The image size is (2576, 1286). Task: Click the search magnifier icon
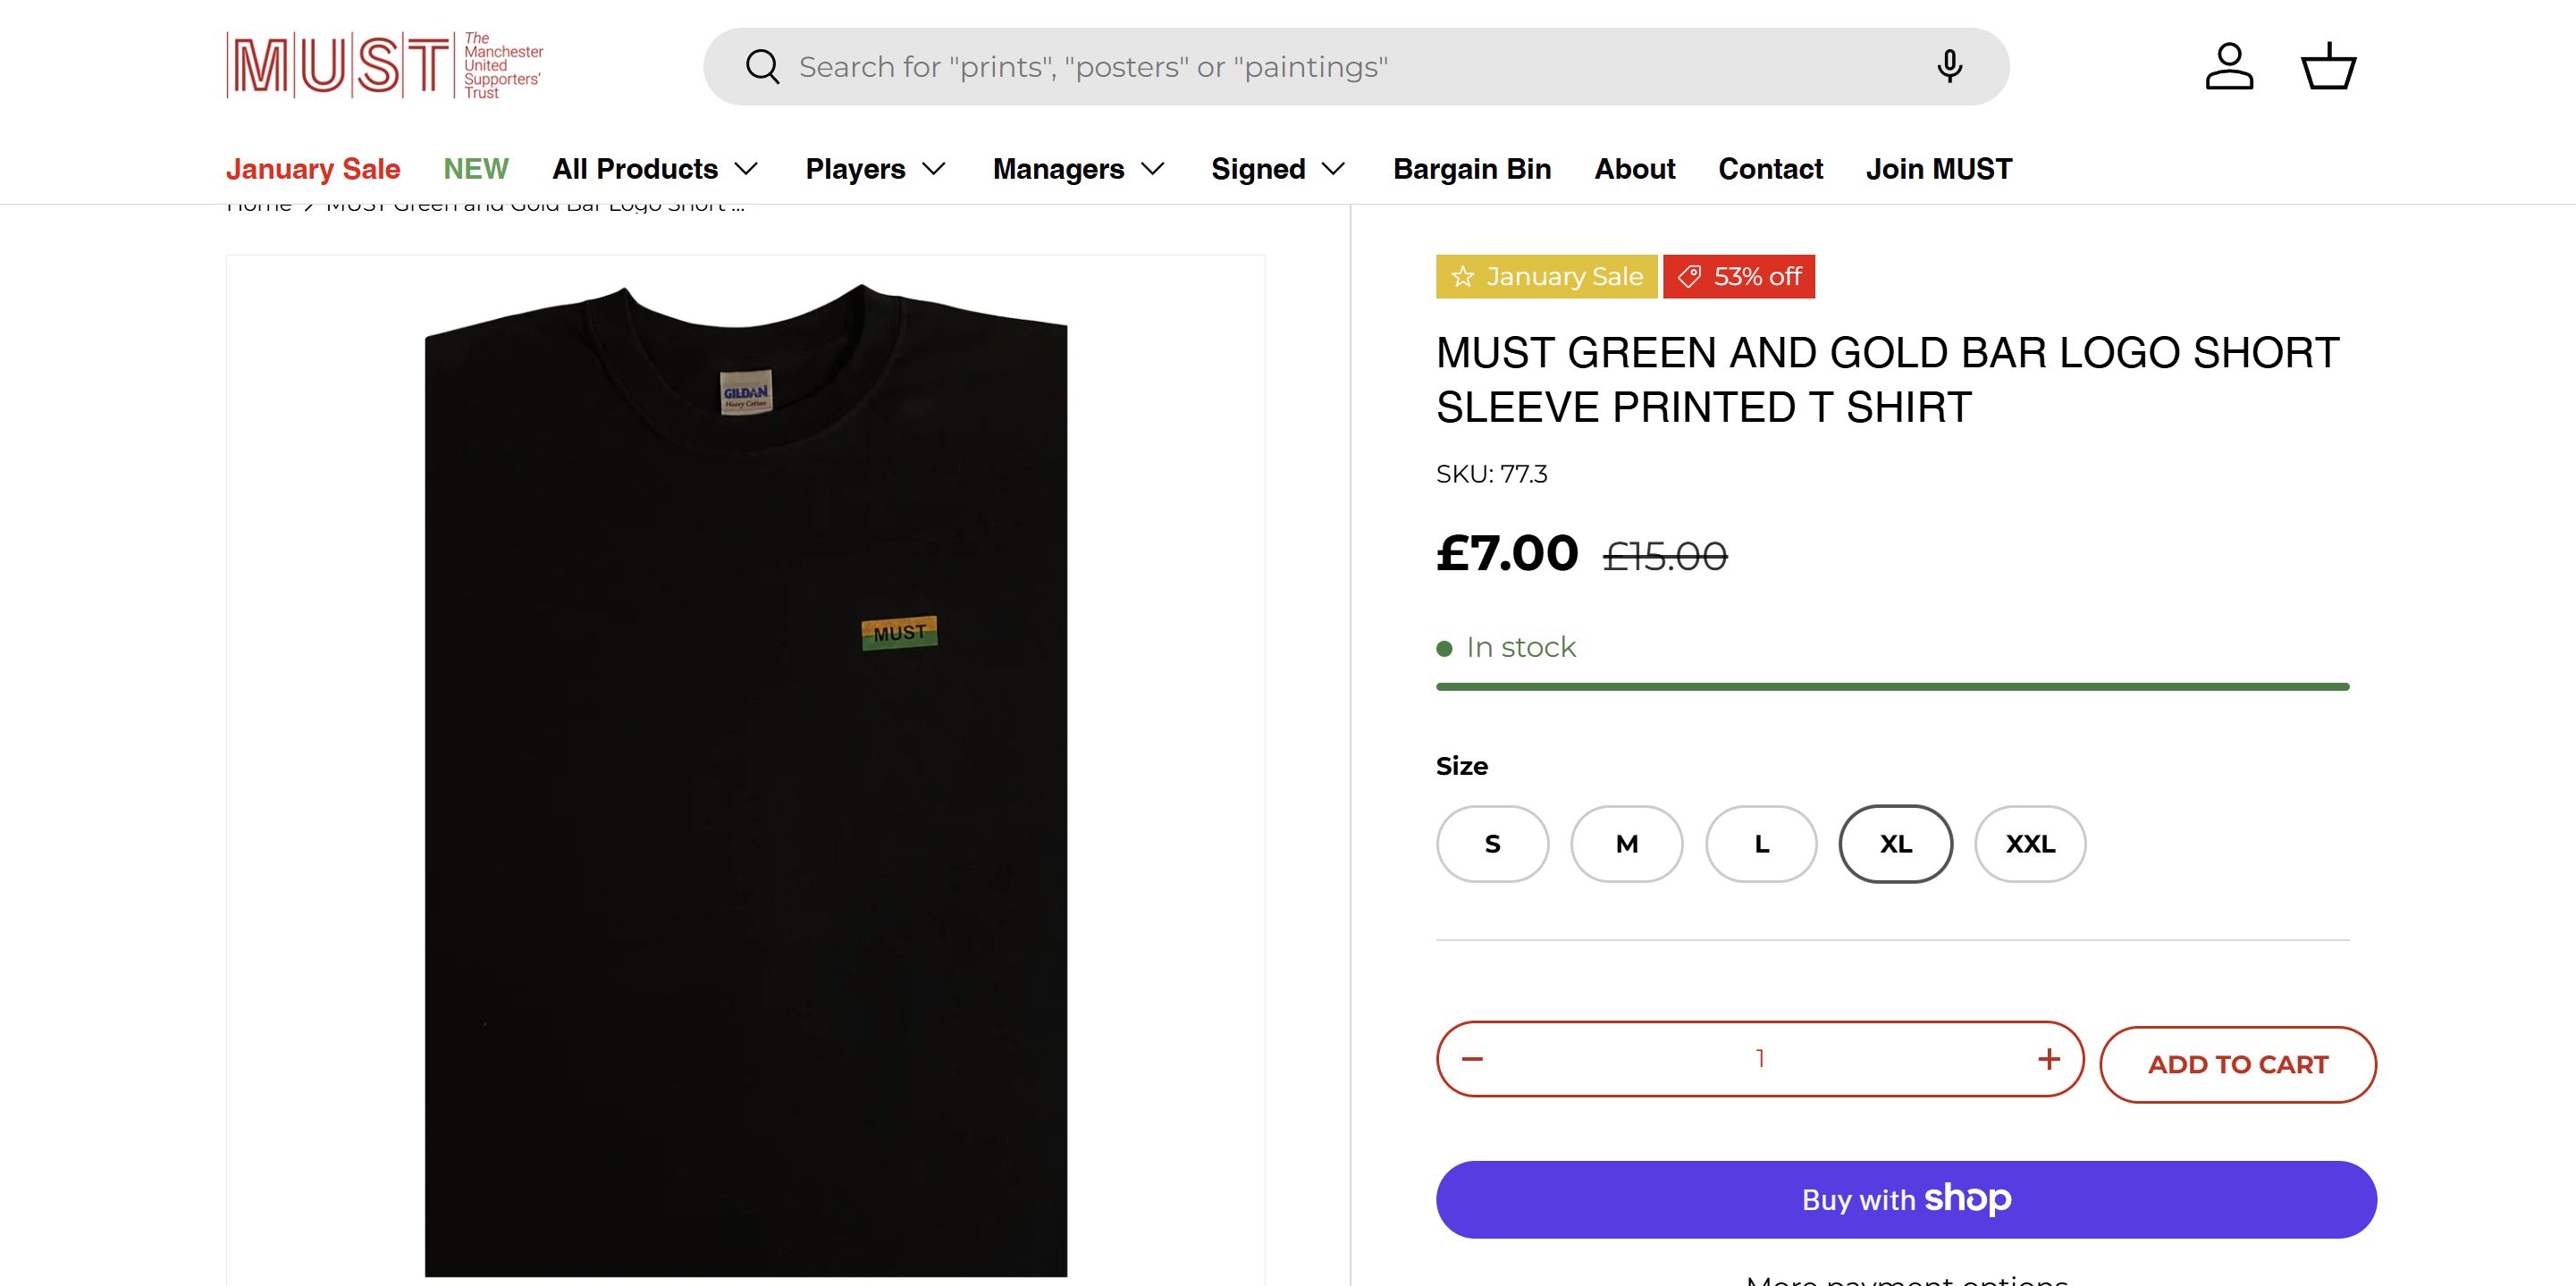pos(762,67)
